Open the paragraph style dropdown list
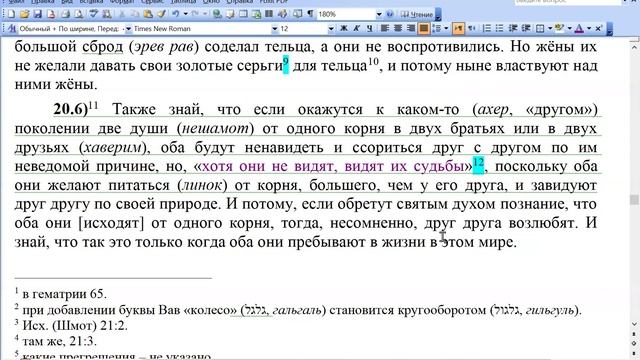This screenshot has width=640, height=360. coord(128,29)
